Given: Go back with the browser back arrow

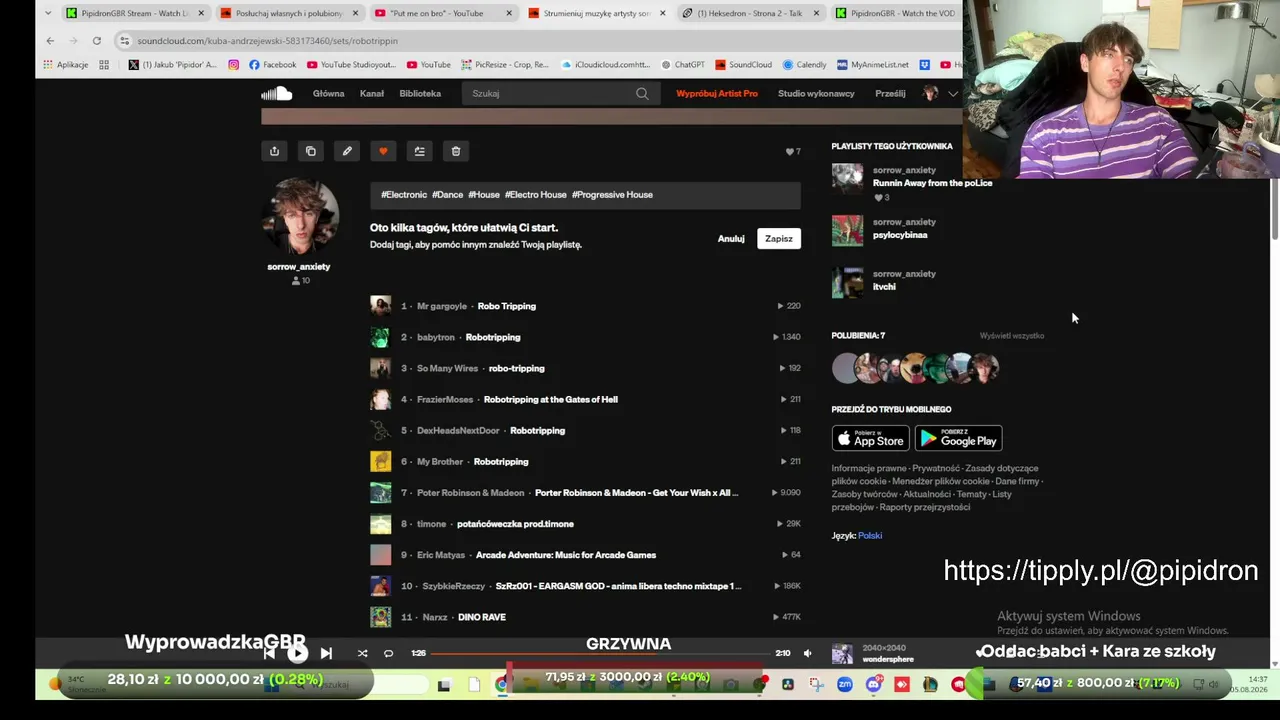Looking at the screenshot, I should click(x=50, y=40).
